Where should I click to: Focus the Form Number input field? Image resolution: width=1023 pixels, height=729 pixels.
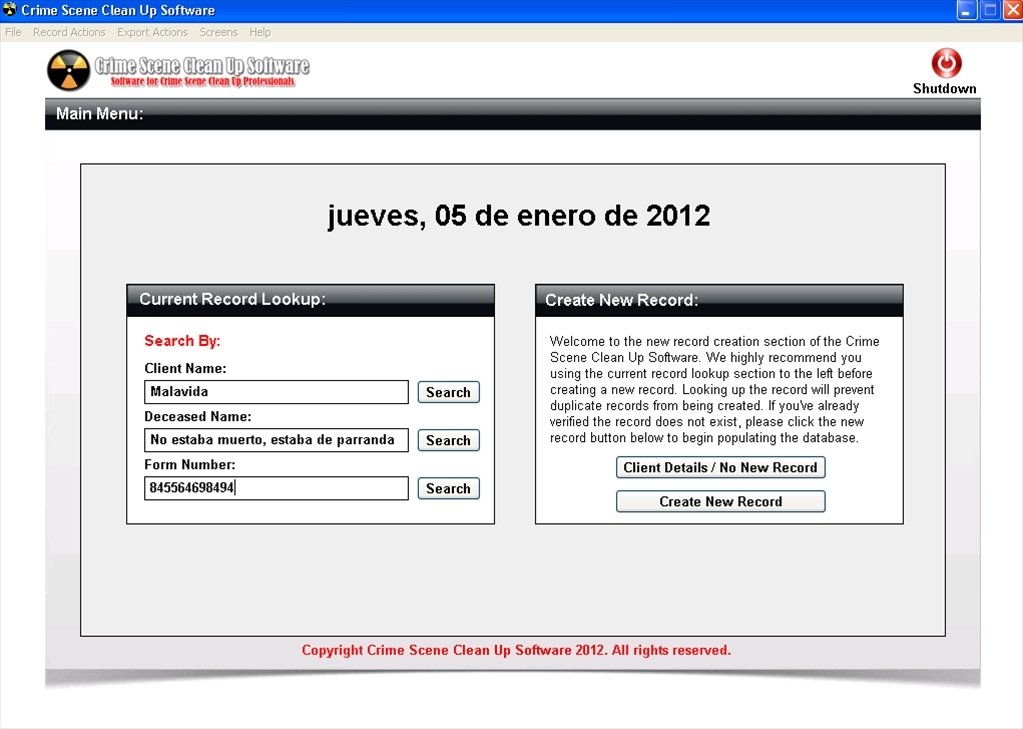pos(276,488)
